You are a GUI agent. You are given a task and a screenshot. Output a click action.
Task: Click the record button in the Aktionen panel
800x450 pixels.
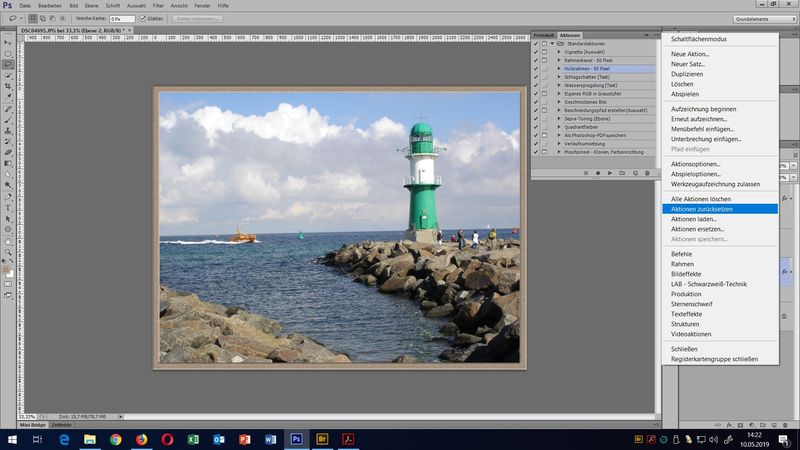click(598, 173)
